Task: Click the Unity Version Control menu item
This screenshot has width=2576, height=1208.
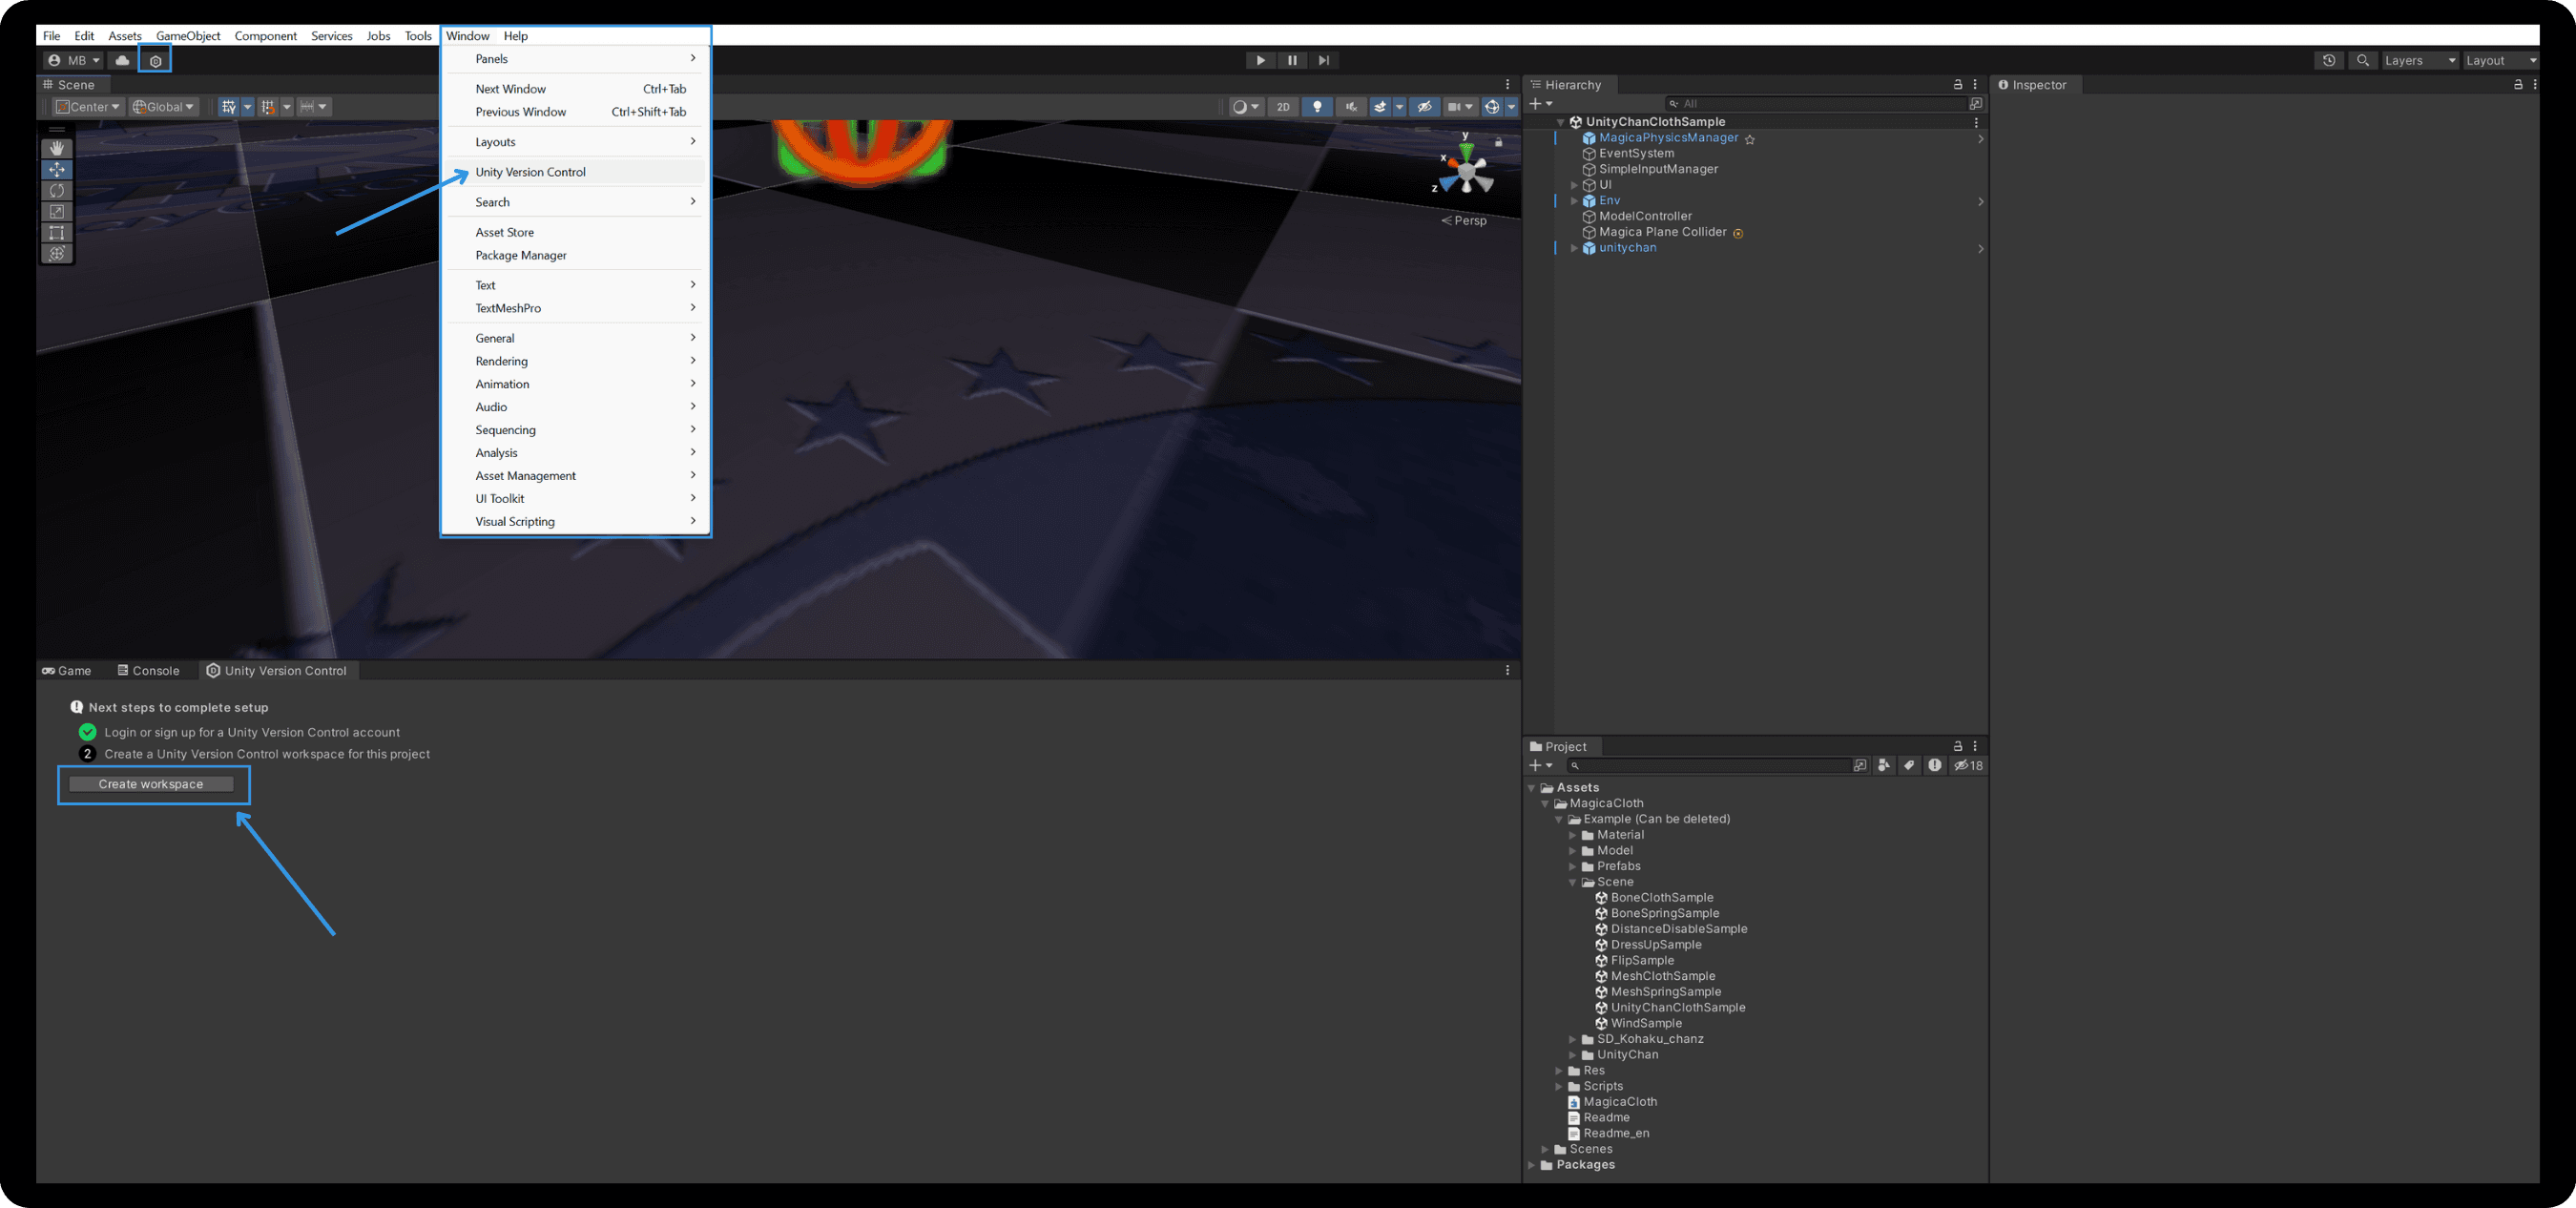Action: [530, 171]
